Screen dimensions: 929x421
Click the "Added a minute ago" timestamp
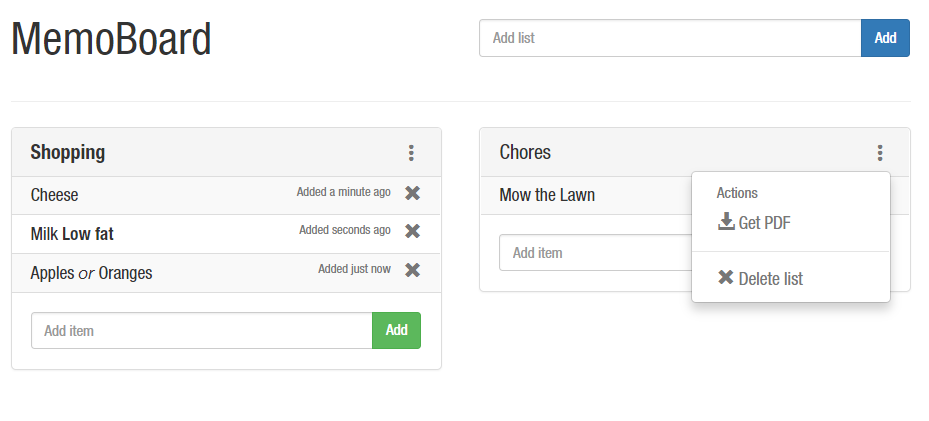point(343,192)
